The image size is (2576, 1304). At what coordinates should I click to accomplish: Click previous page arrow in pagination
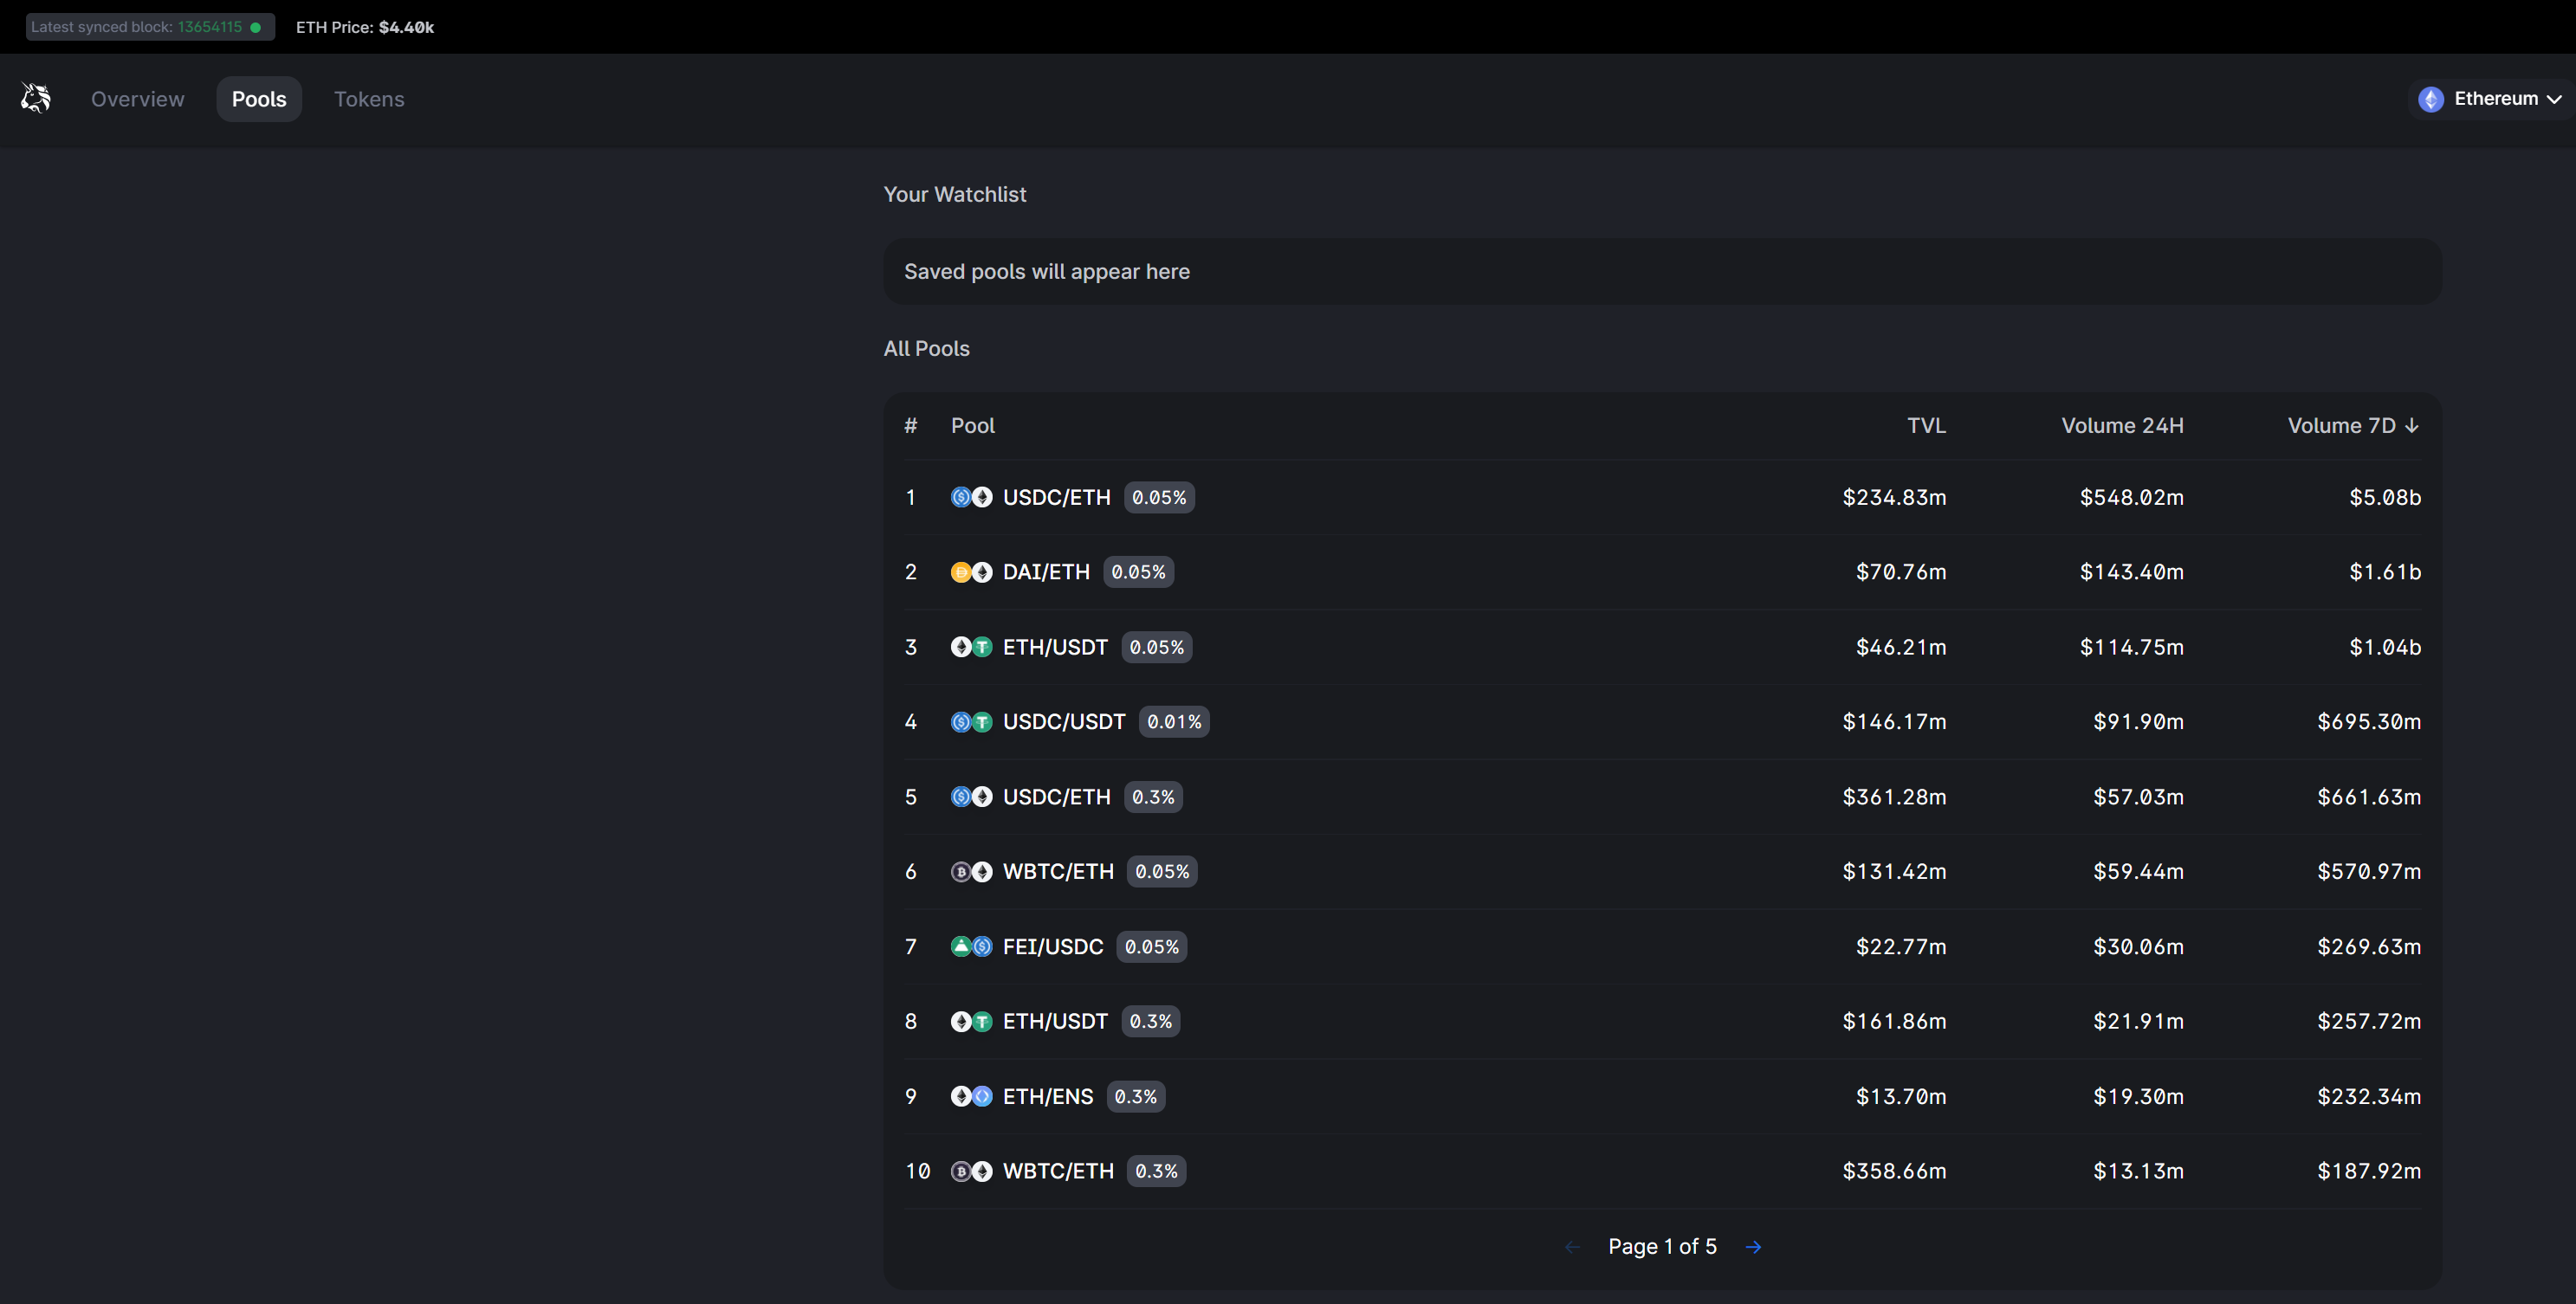tap(1572, 1247)
